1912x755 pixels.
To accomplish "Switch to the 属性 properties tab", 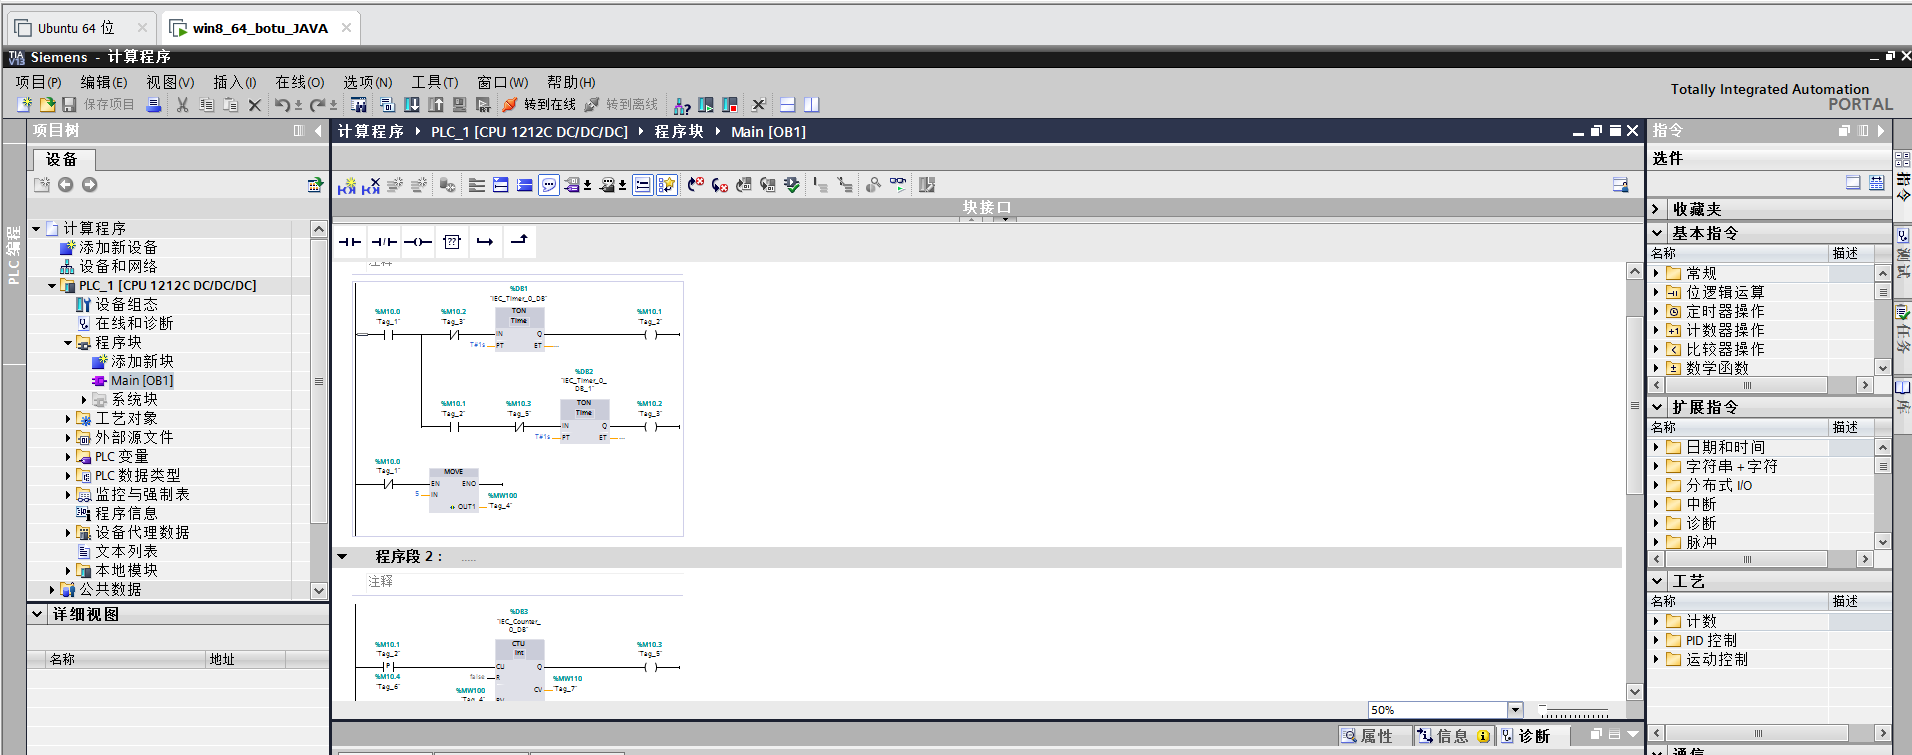I will pyautogui.click(x=1367, y=736).
